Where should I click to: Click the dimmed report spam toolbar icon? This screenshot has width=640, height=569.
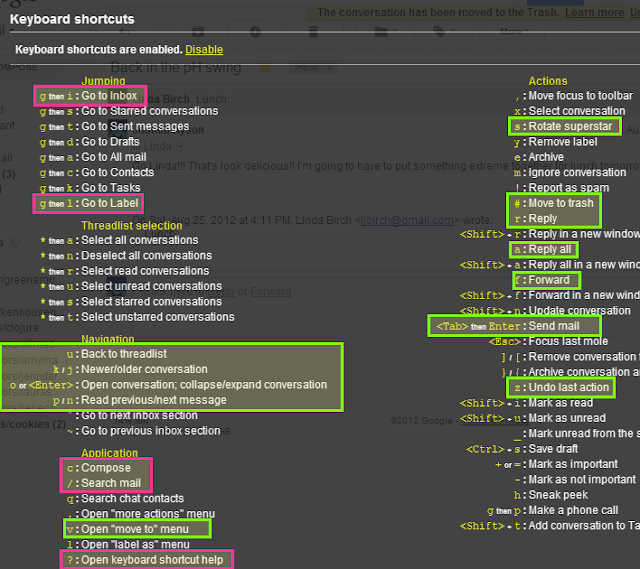click(255, 31)
